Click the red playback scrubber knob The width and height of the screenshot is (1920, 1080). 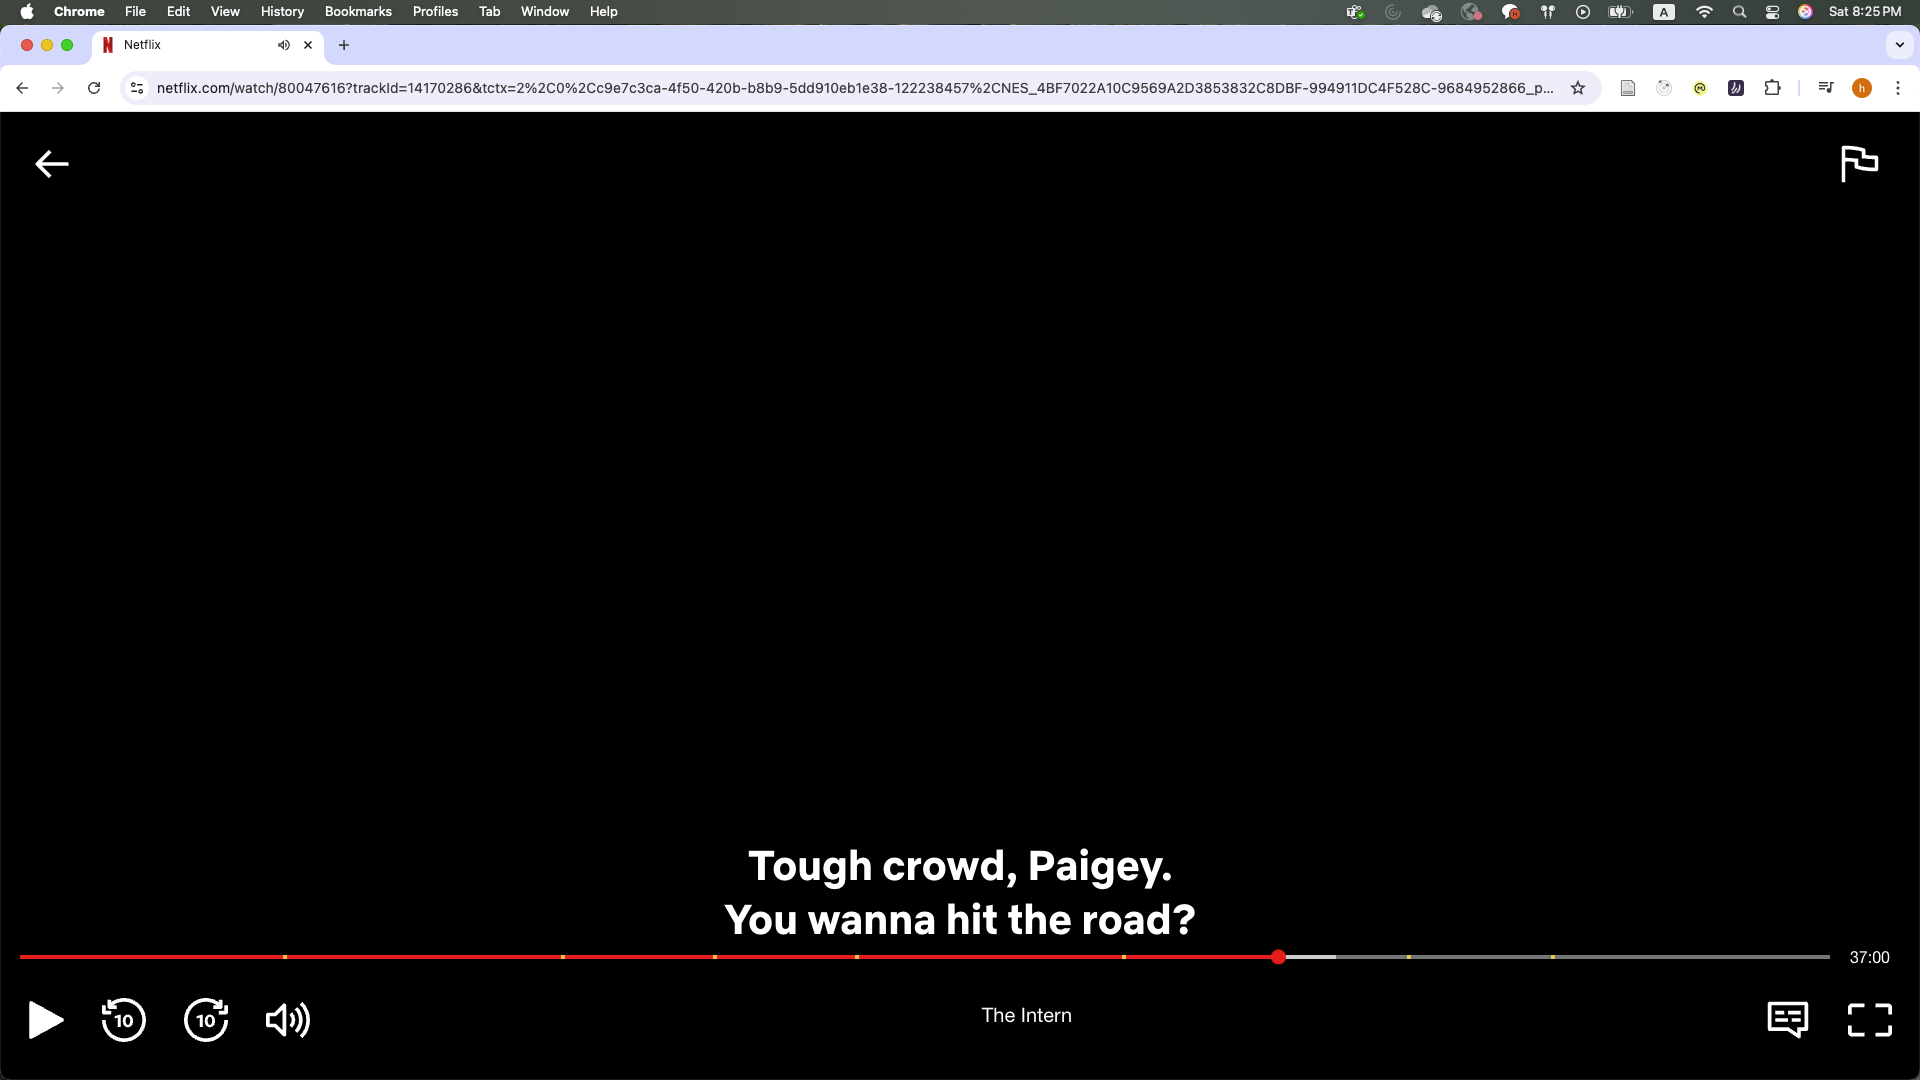click(x=1278, y=957)
